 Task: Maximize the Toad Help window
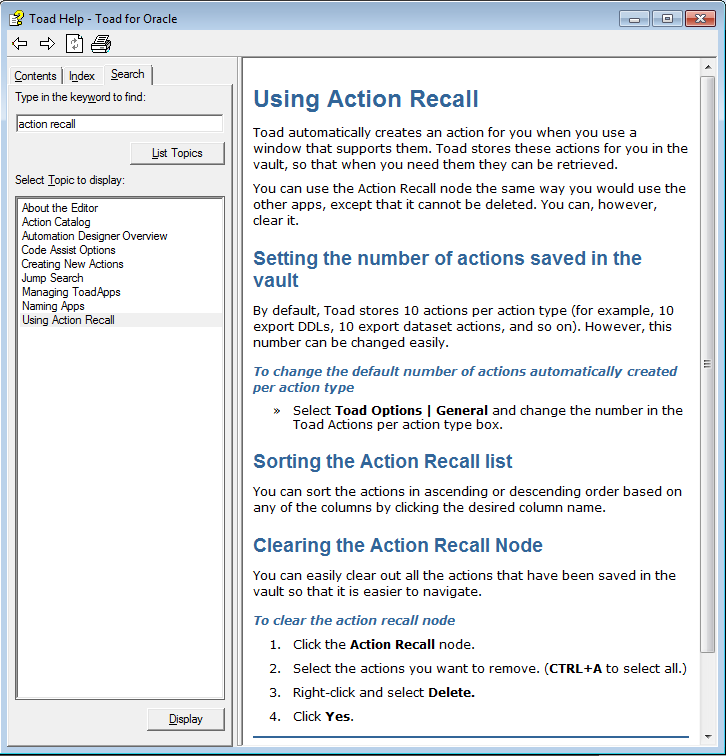point(667,19)
